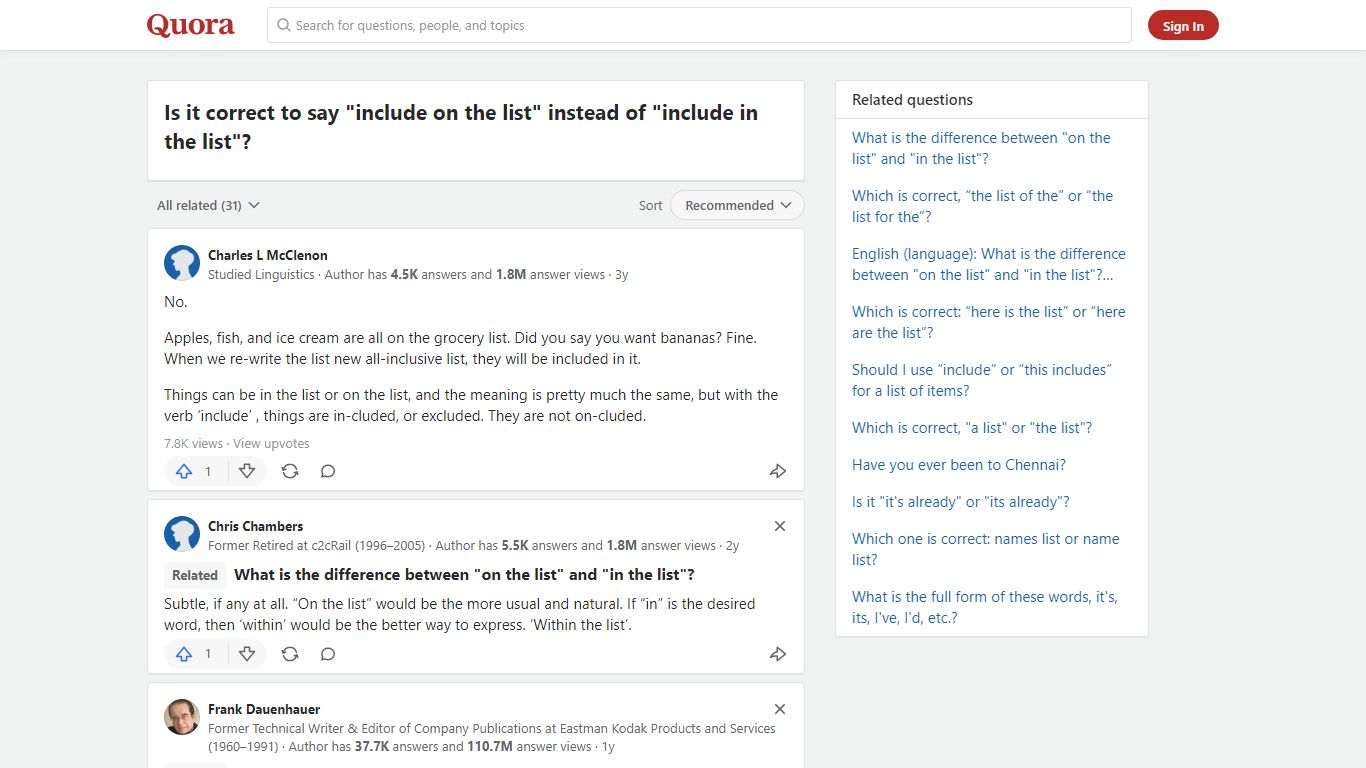
Task: Open "it's already or its already" question
Action: (961, 502)
